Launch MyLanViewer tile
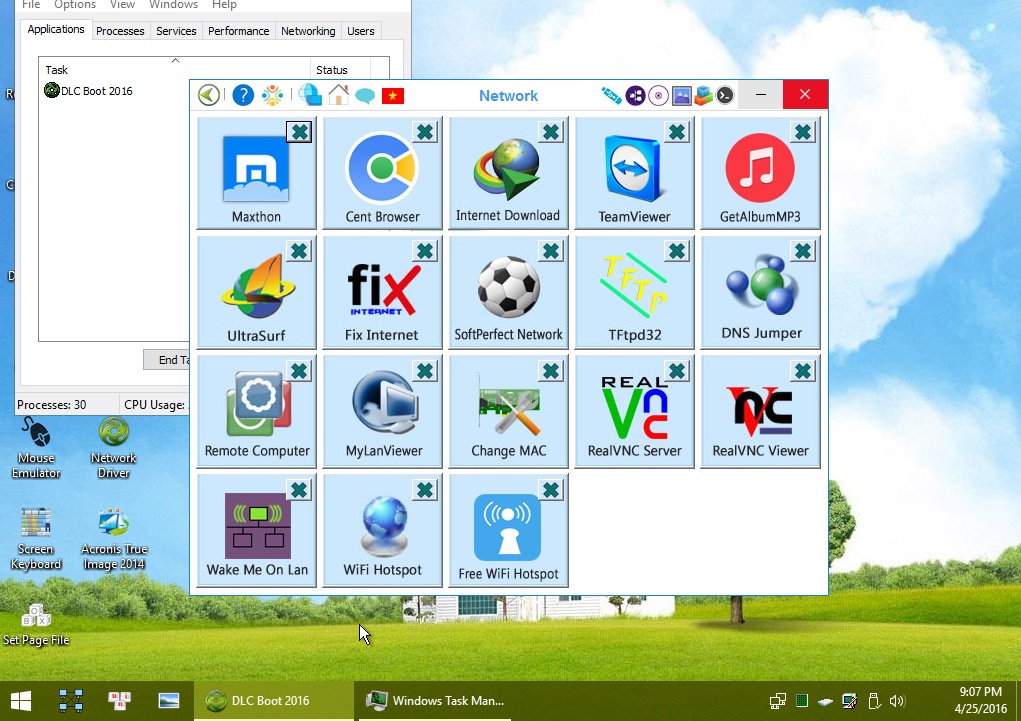 (x=382, y=412)
